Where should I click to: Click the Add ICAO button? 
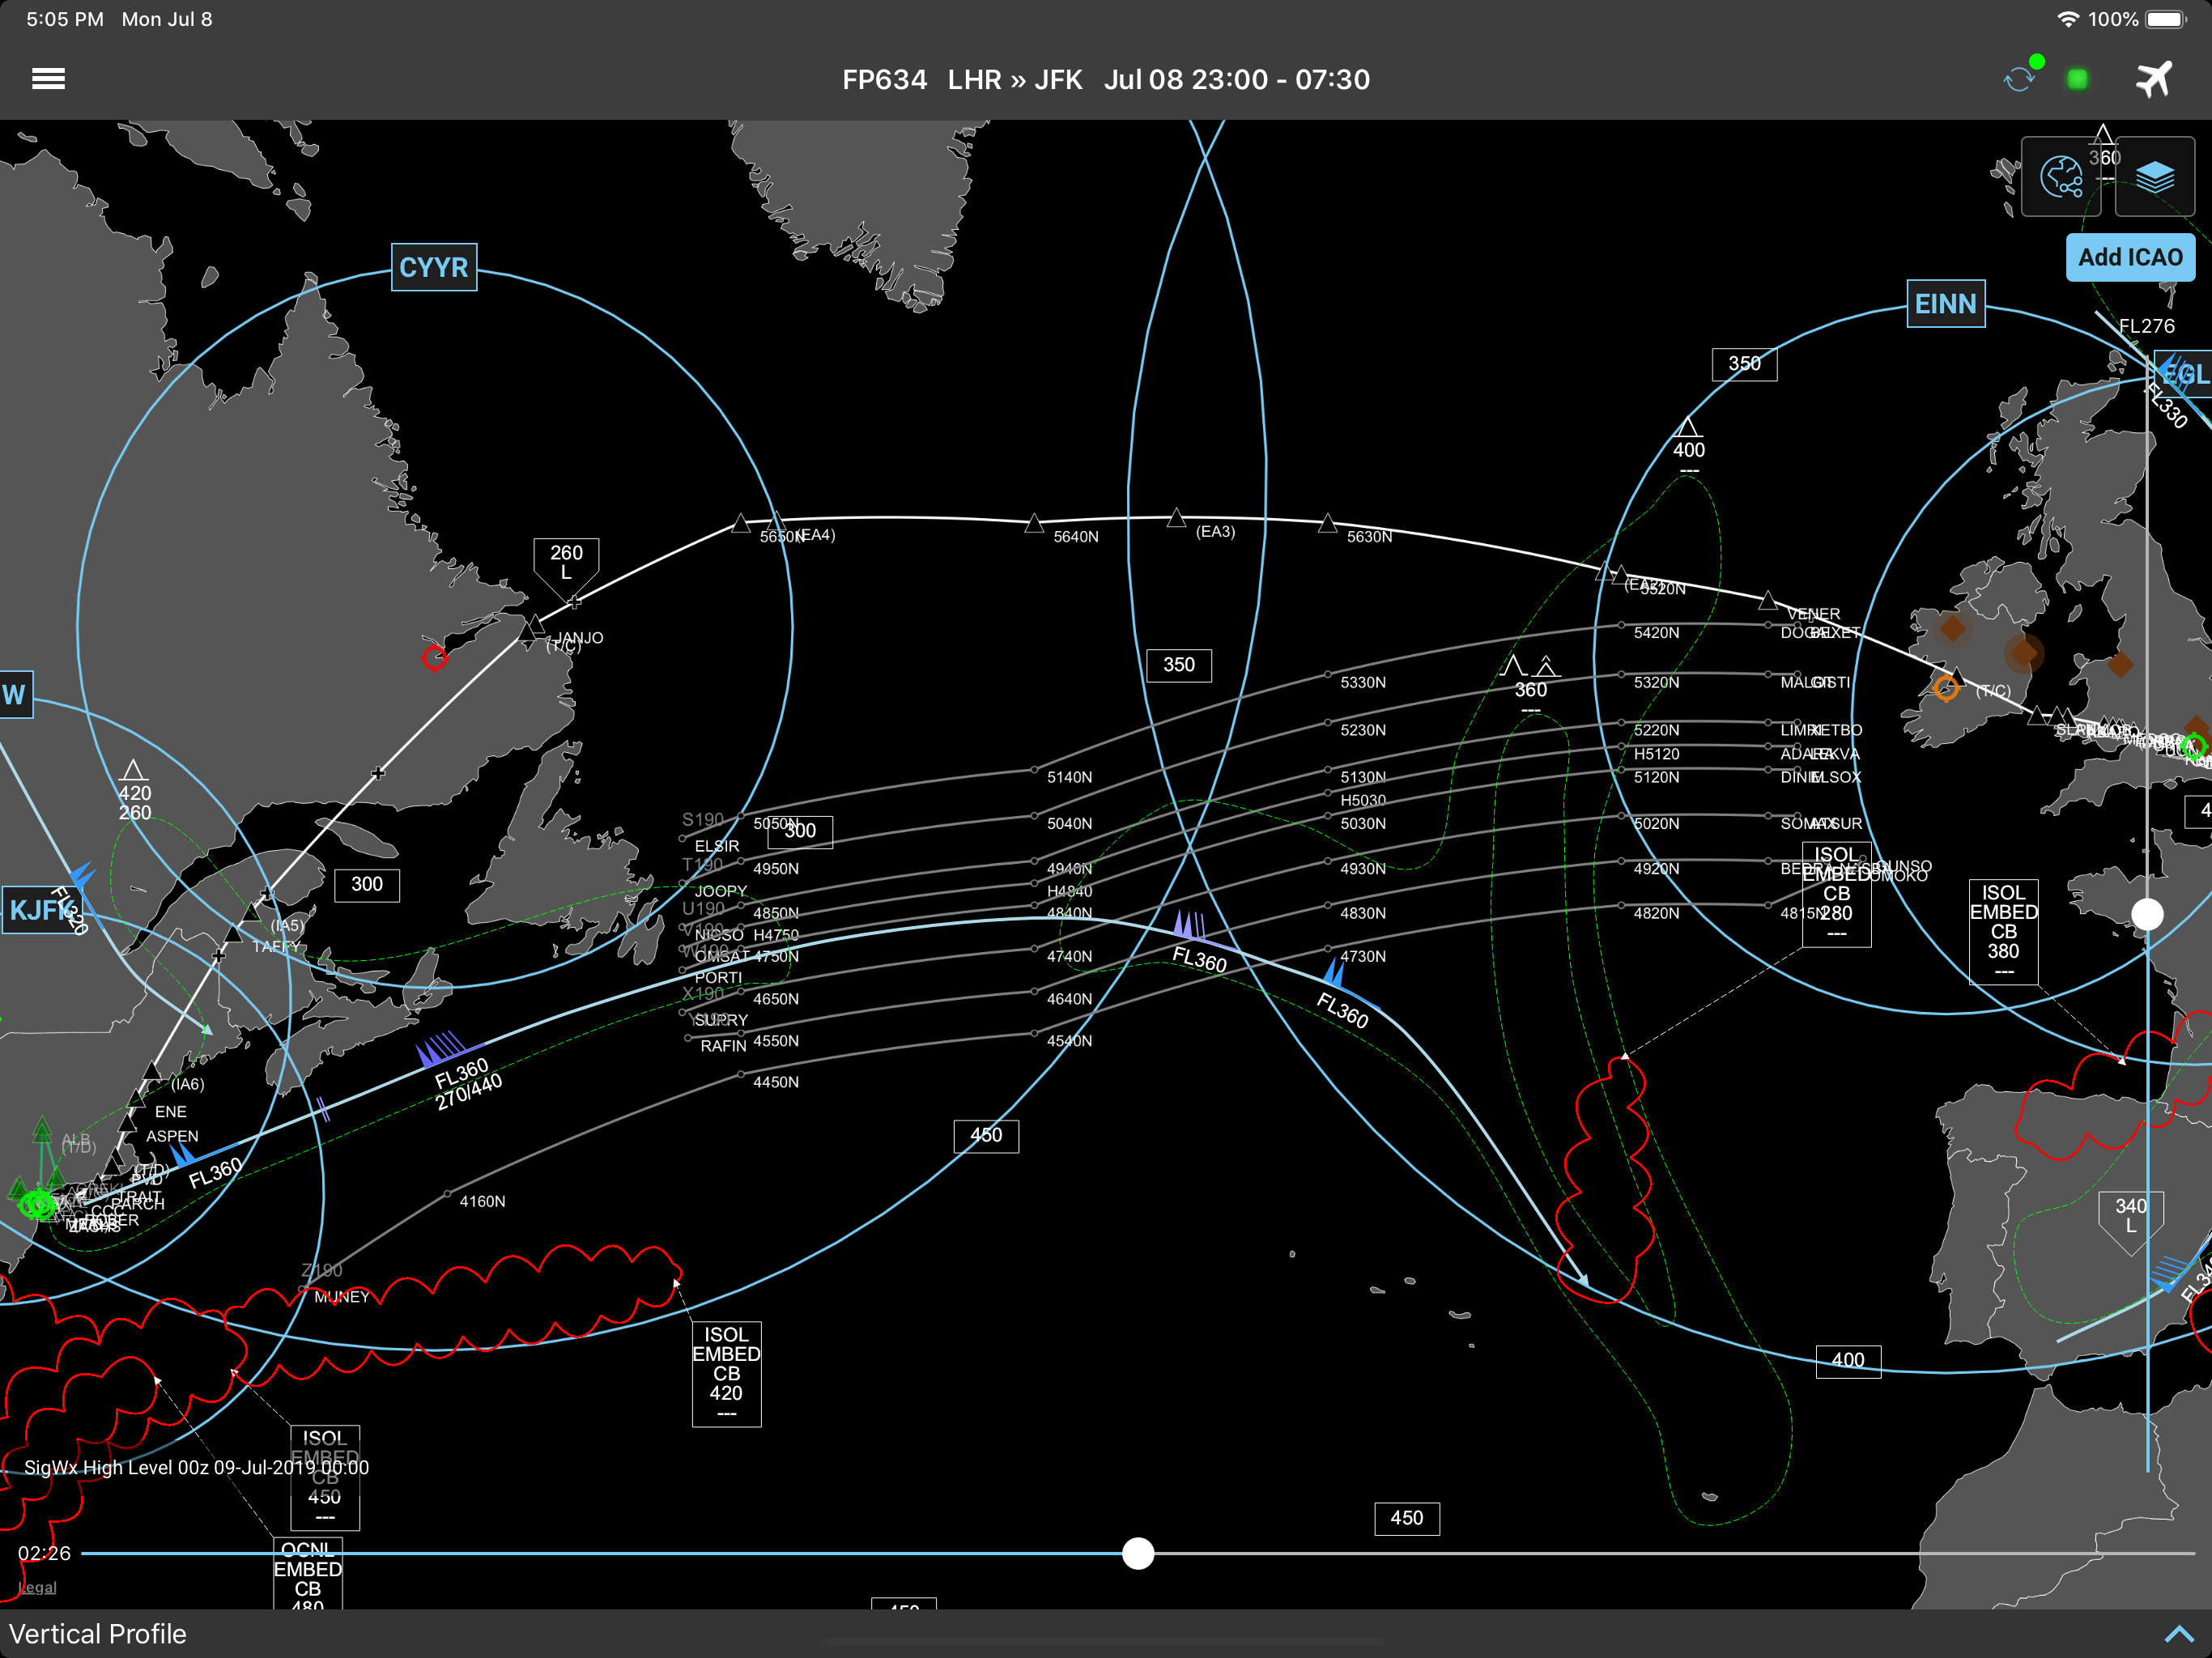pyautogui.click(x=2130, y=257)
